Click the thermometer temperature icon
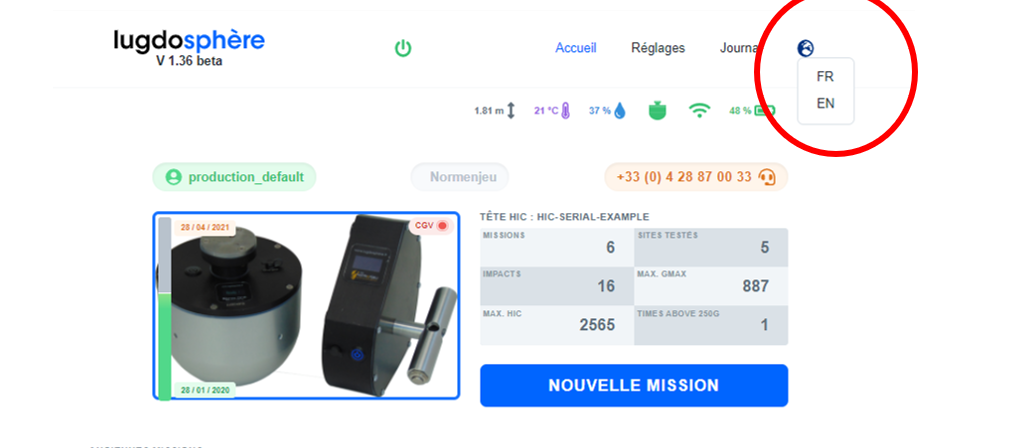 pyautogui.click(x=566, y=111)
